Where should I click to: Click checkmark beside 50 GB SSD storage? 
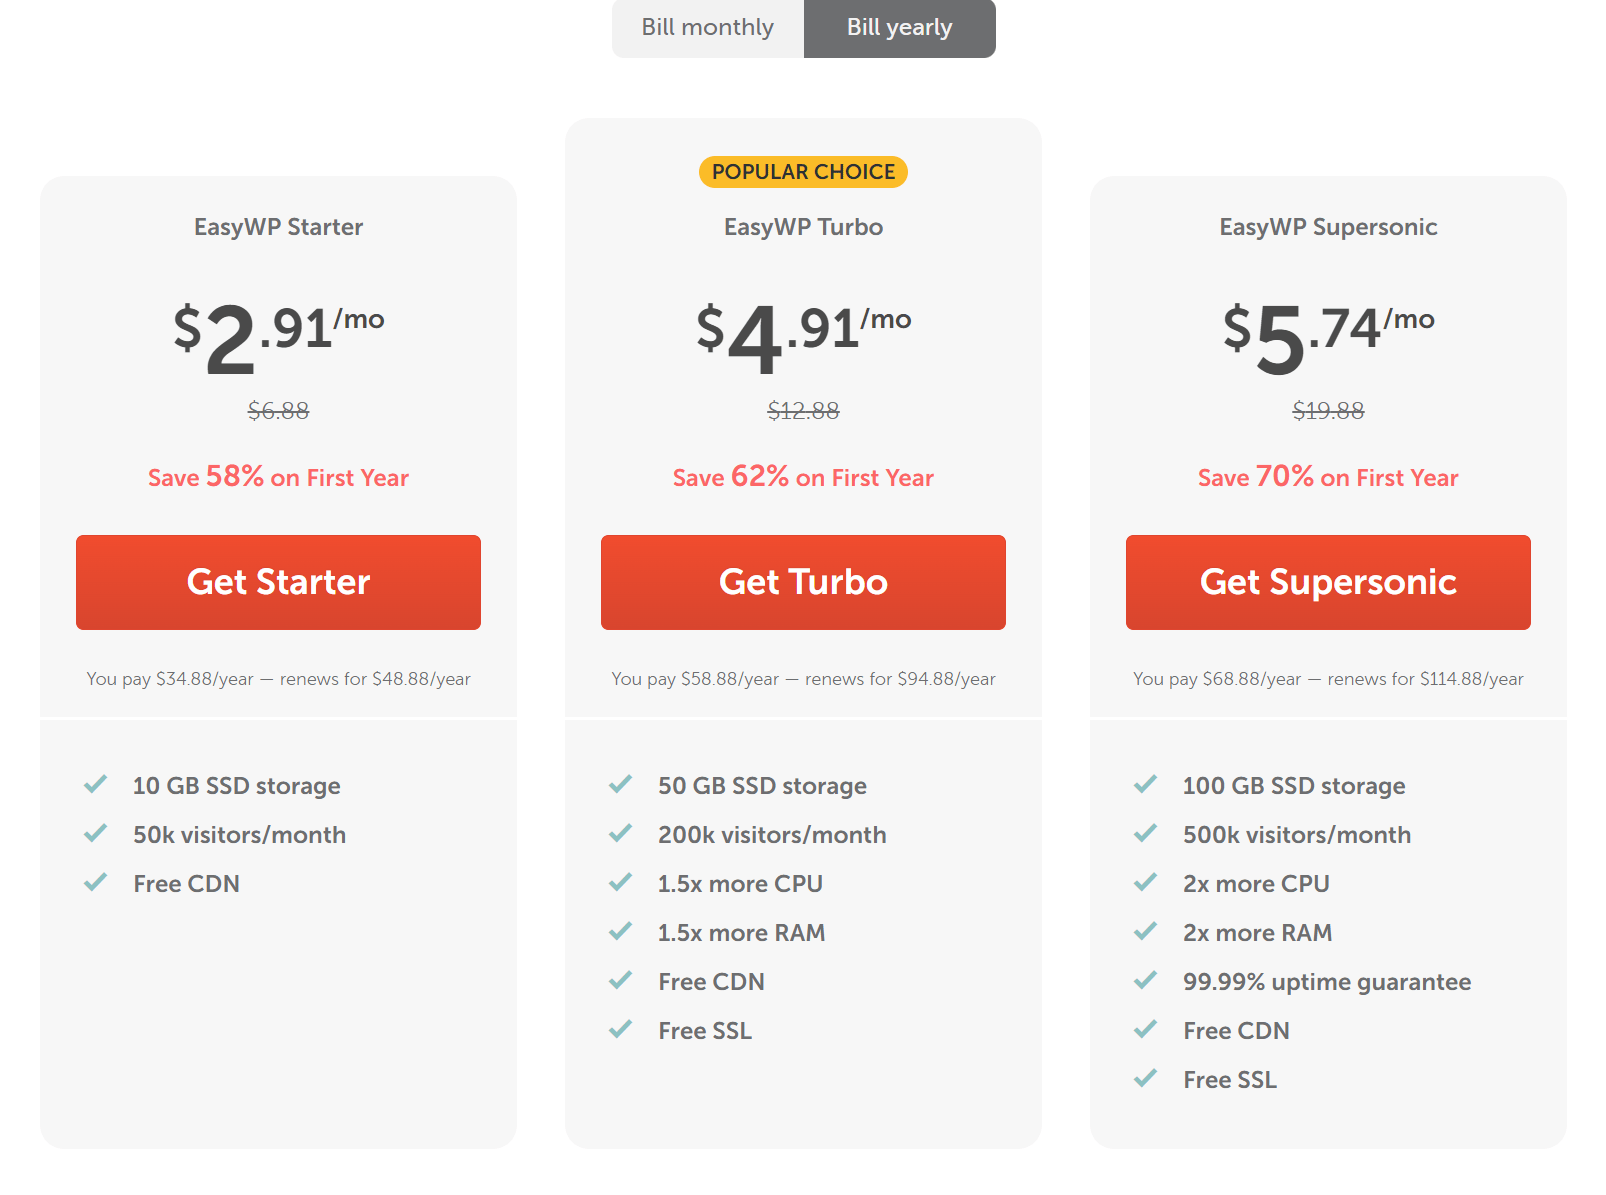click(x=621, y=784)
